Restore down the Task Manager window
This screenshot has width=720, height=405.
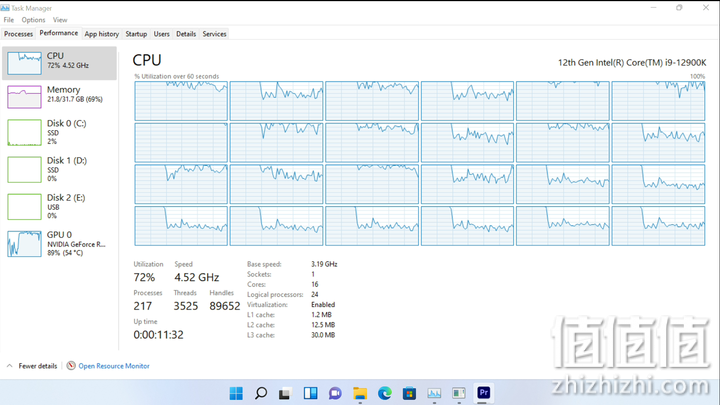(x=679, y=8)
